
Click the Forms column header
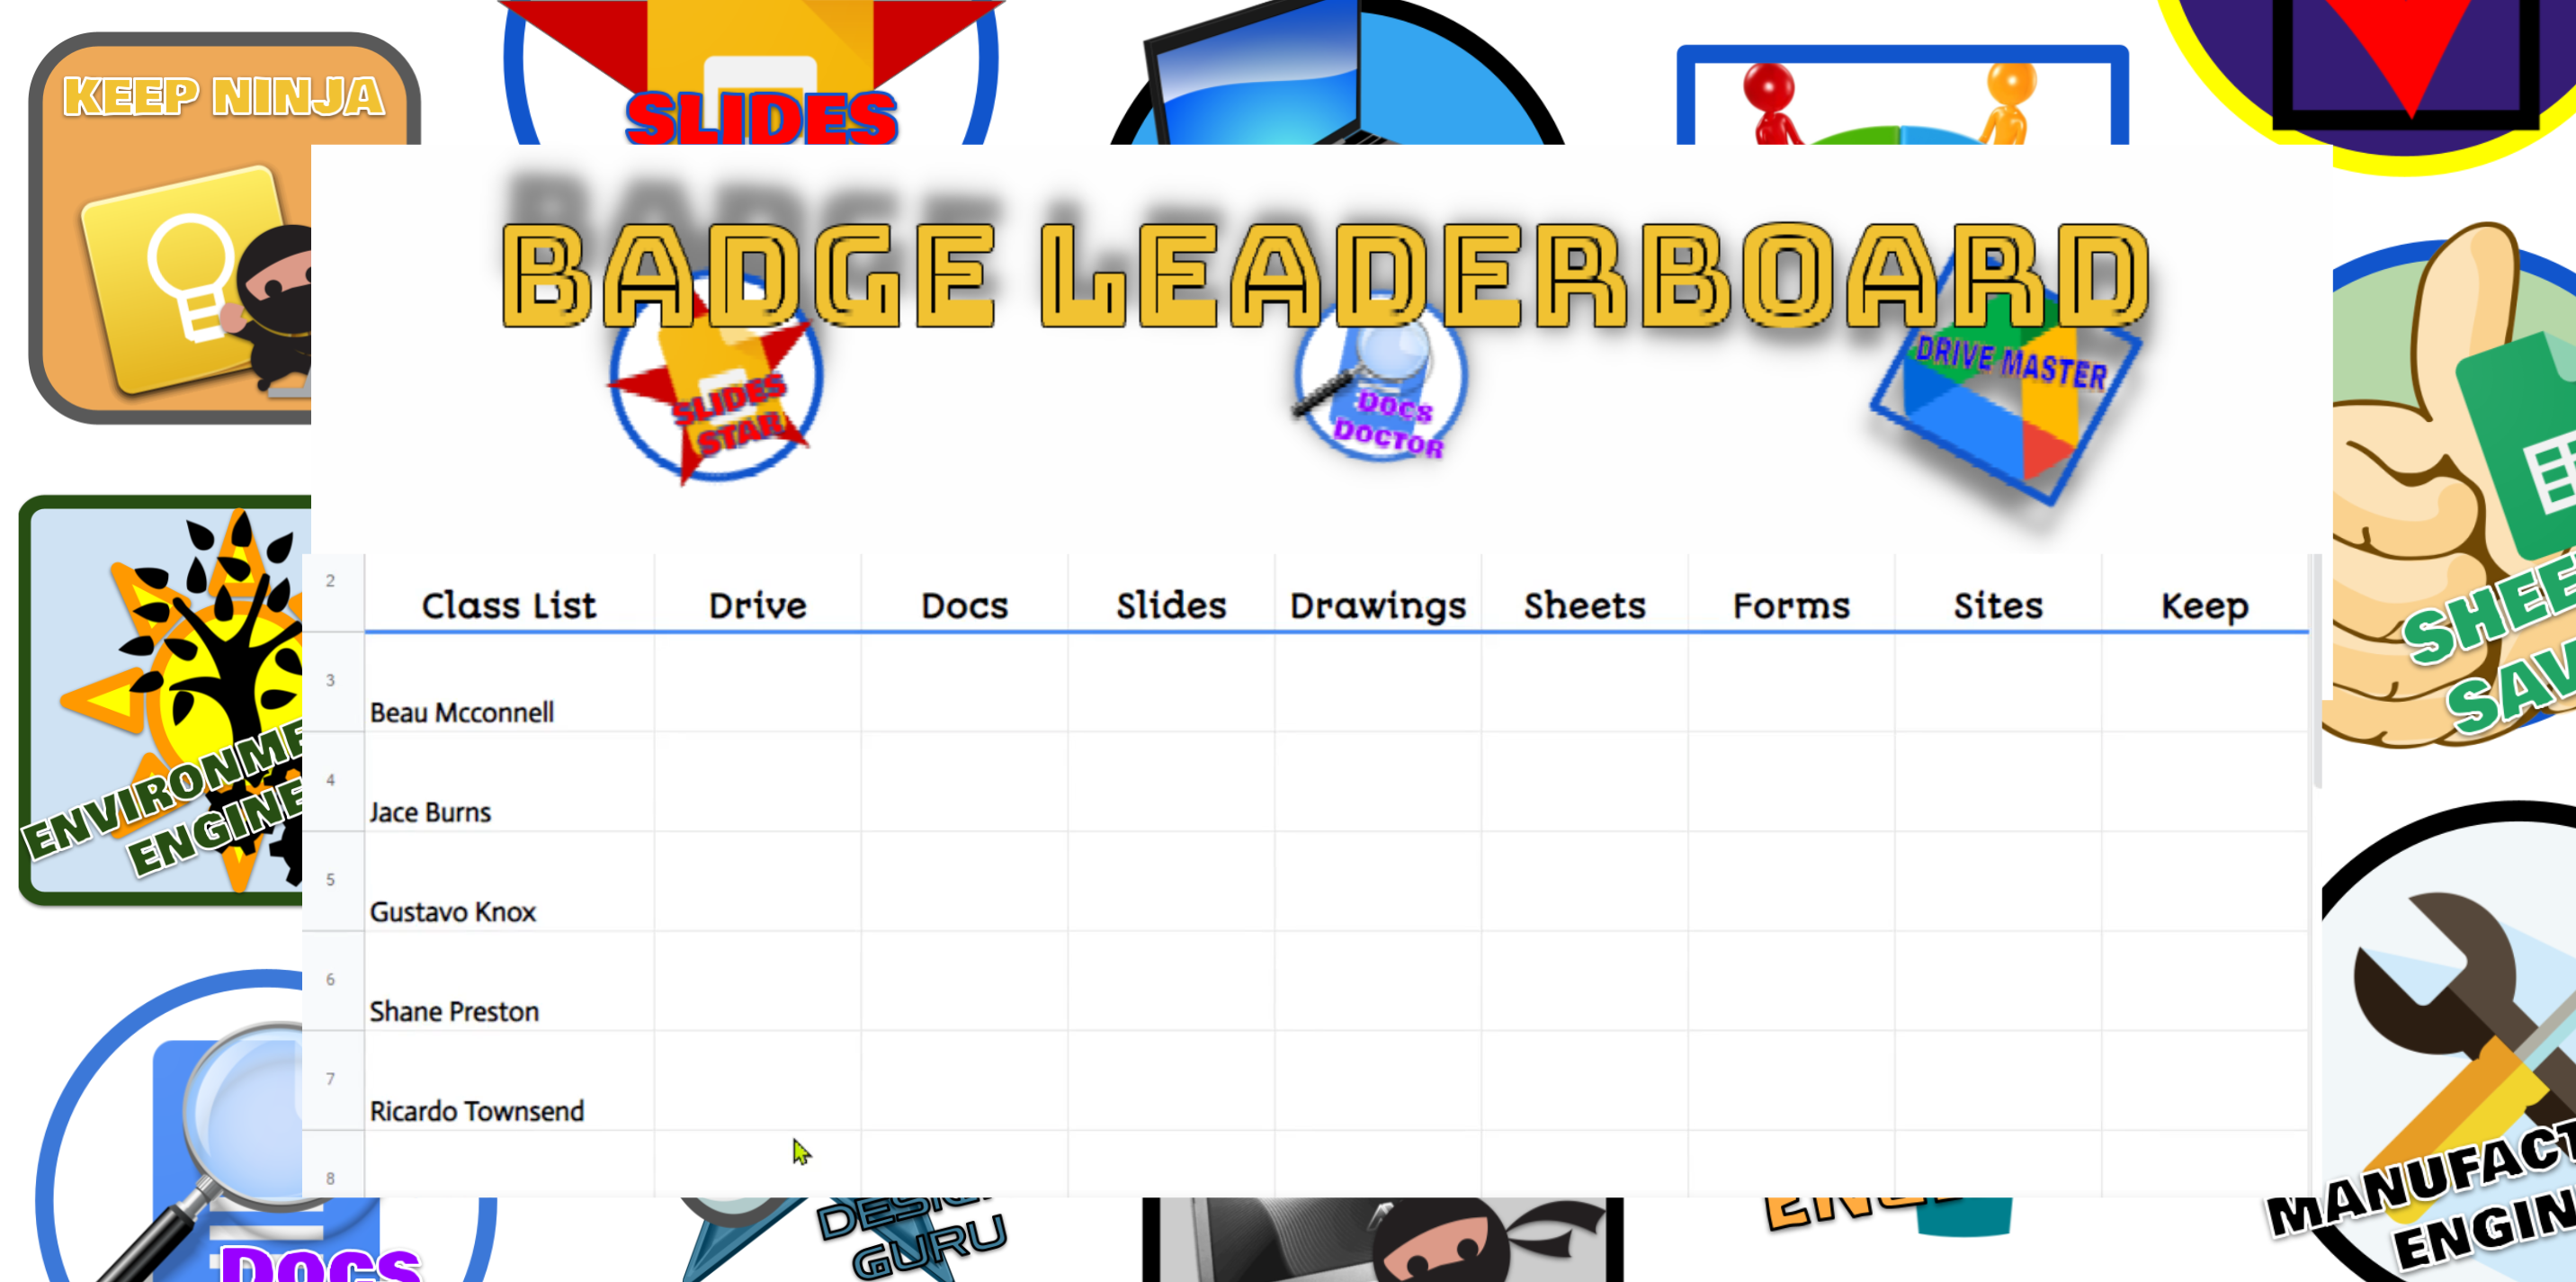[1791, 605]
